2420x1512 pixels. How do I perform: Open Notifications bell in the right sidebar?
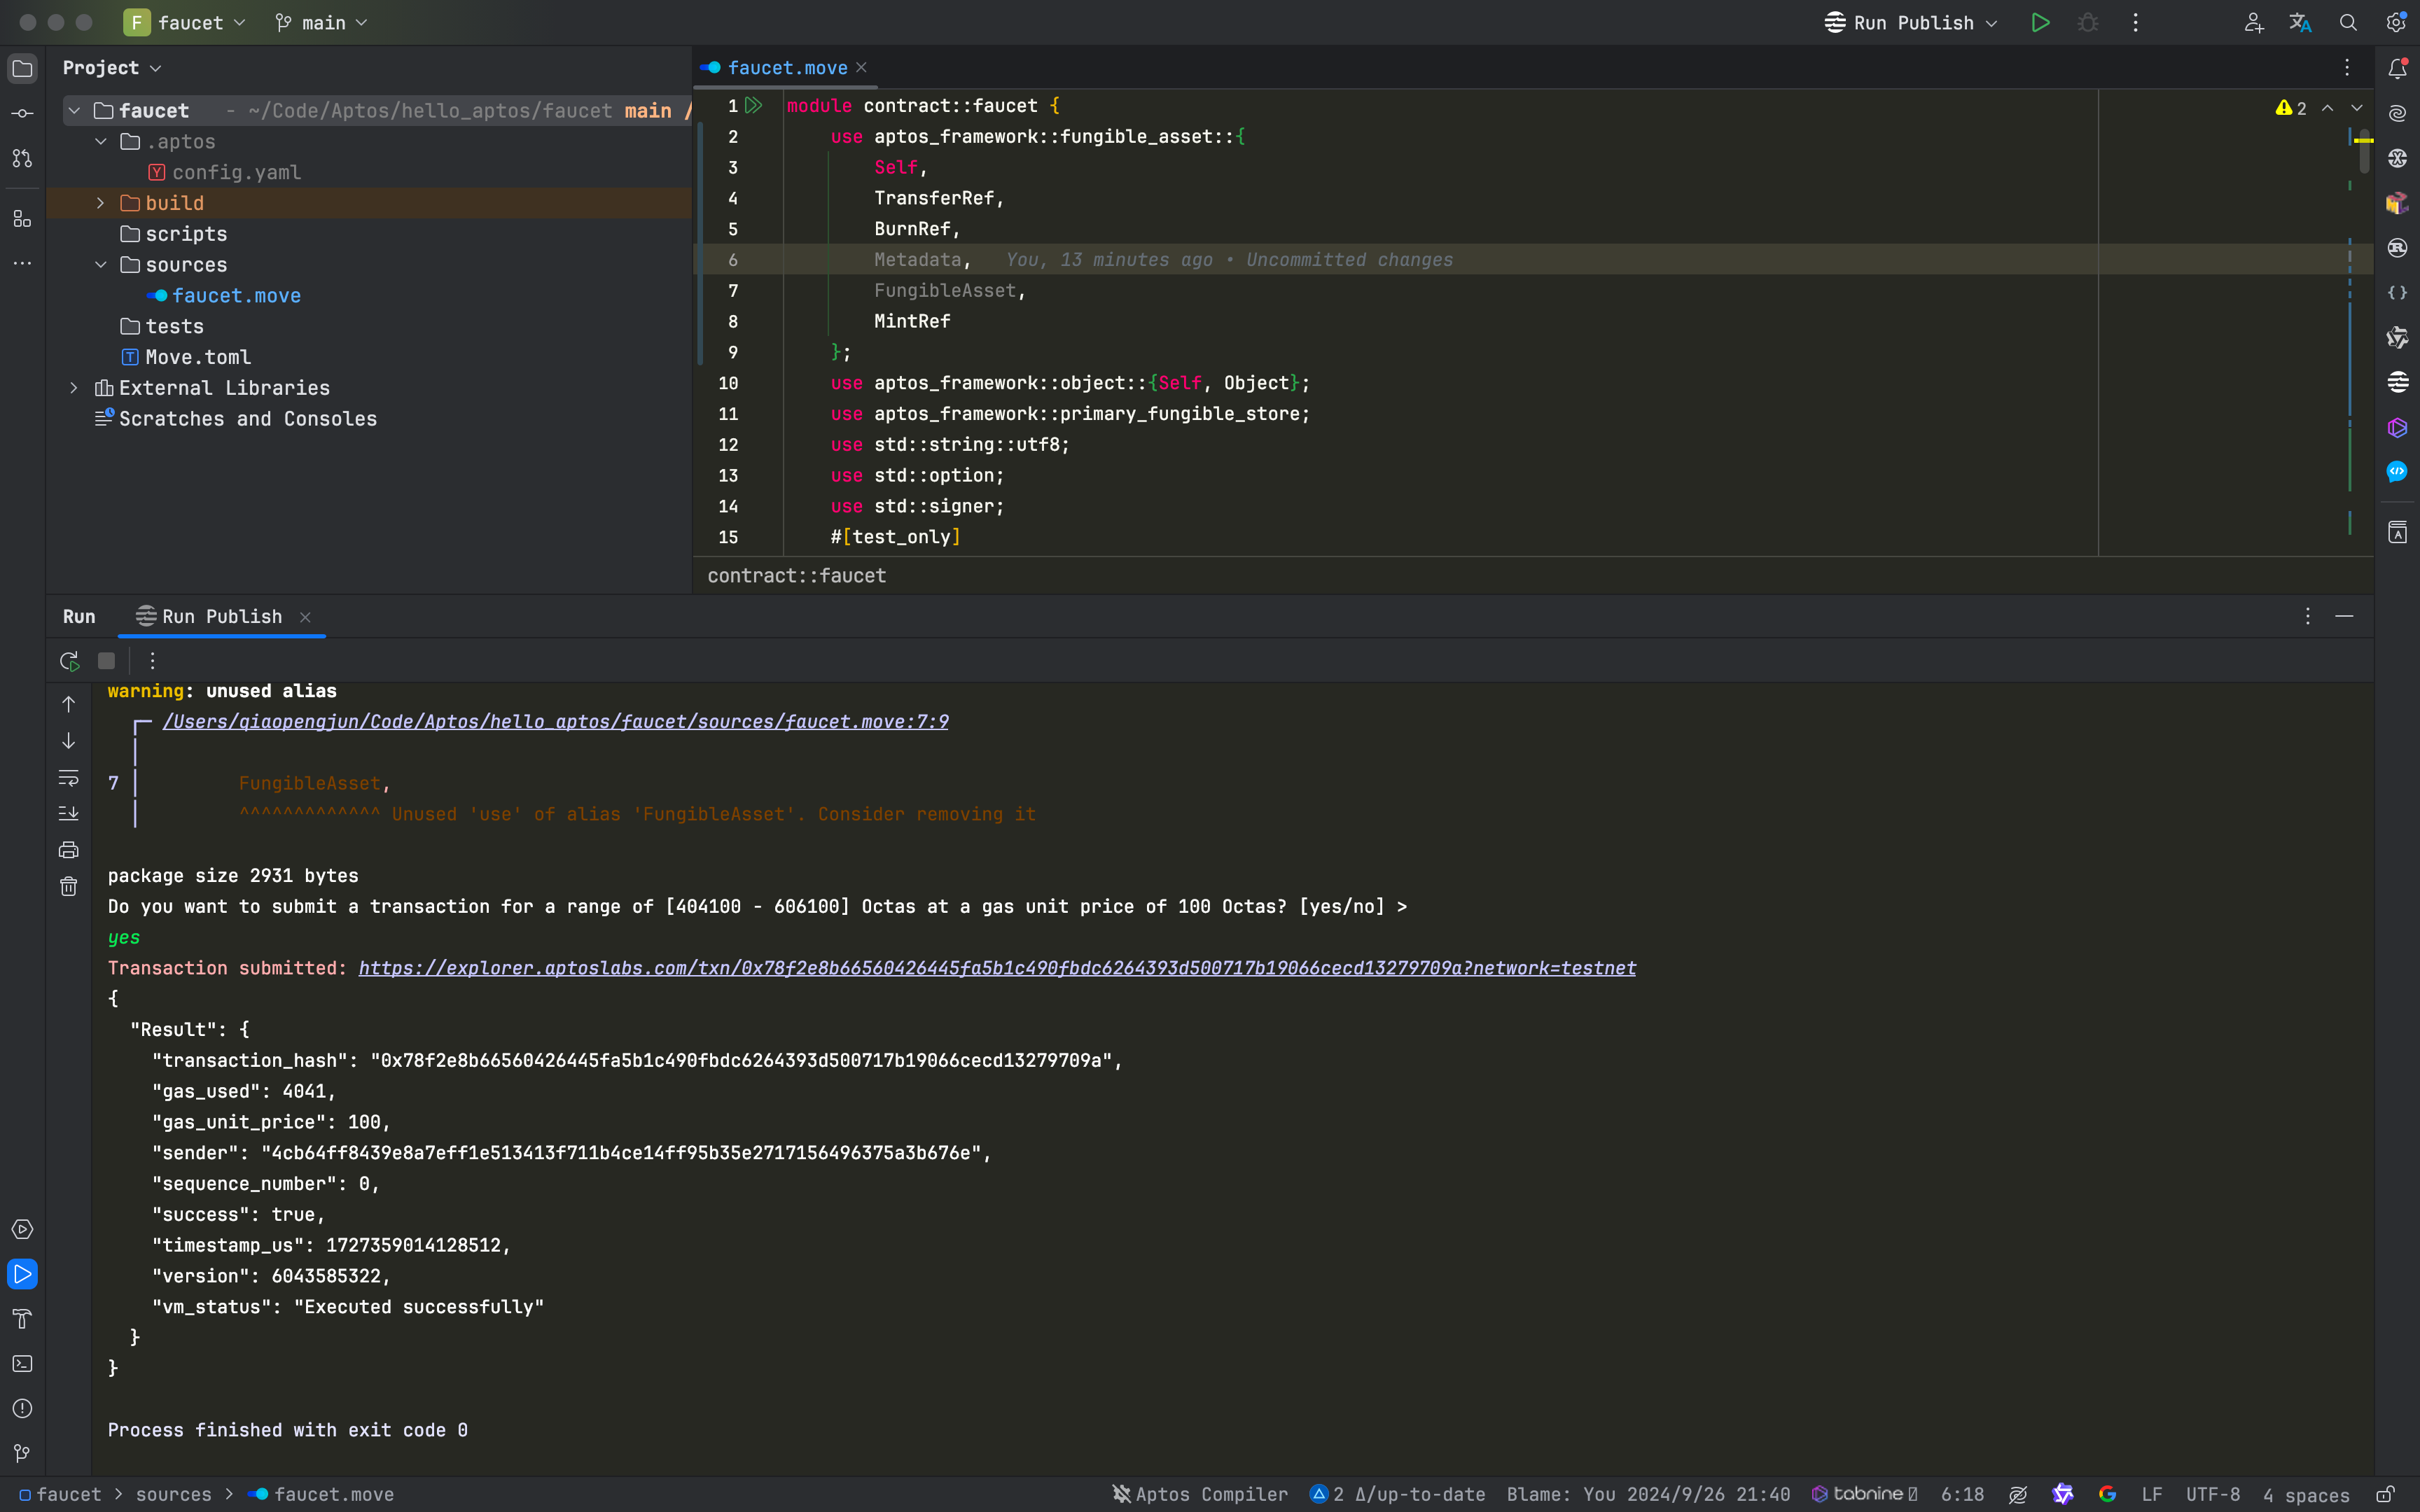pos(2397,69)
